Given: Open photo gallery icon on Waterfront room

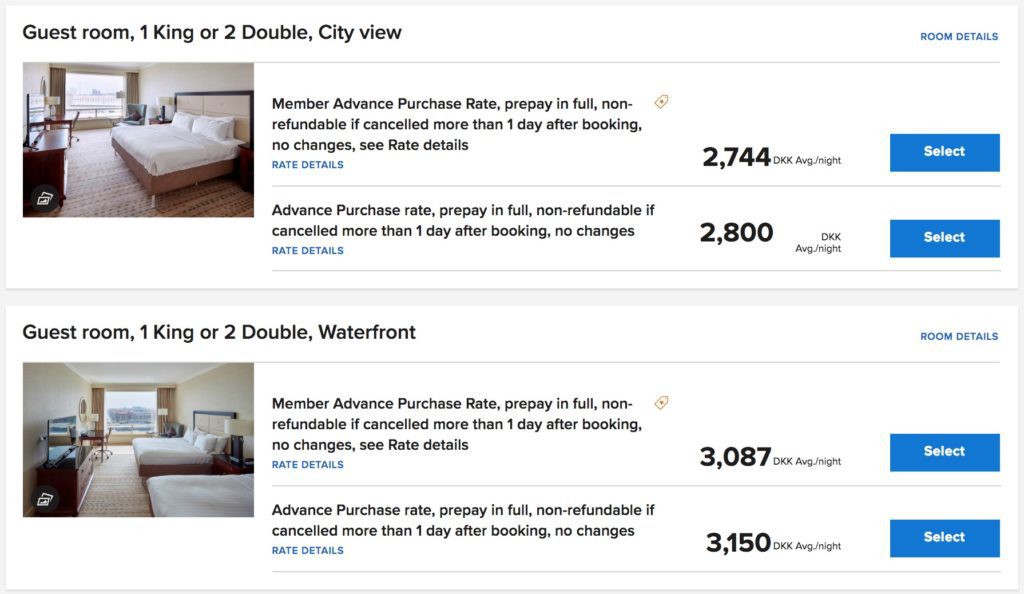Looking at the screenshot, I should (x=43, y=497).
